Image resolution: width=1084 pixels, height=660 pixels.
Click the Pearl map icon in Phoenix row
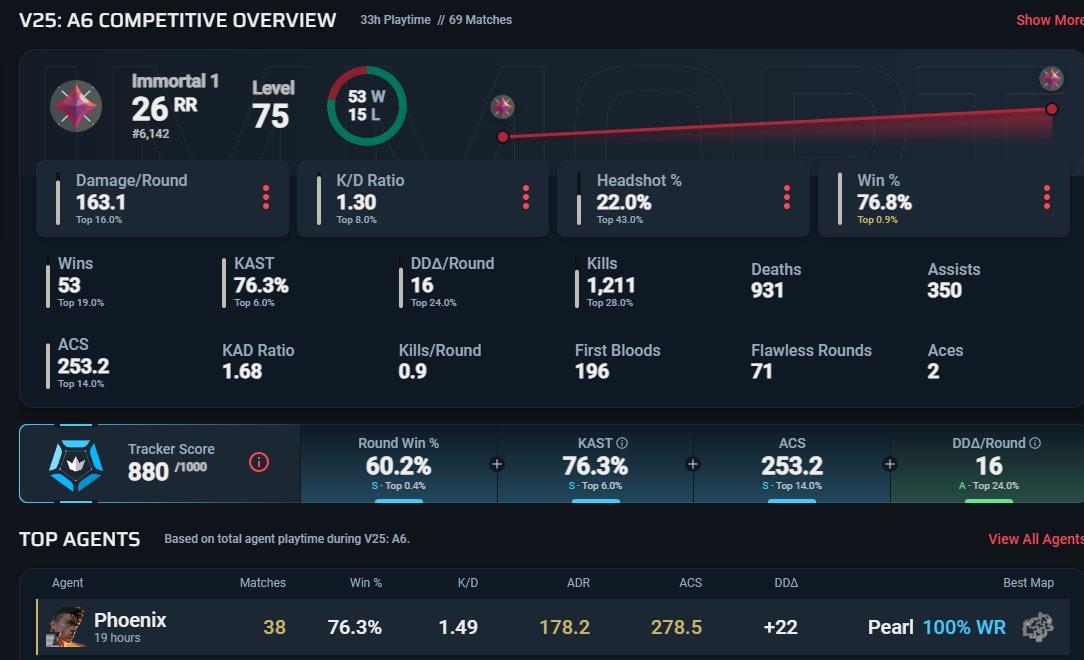[x=1038, y=627]
